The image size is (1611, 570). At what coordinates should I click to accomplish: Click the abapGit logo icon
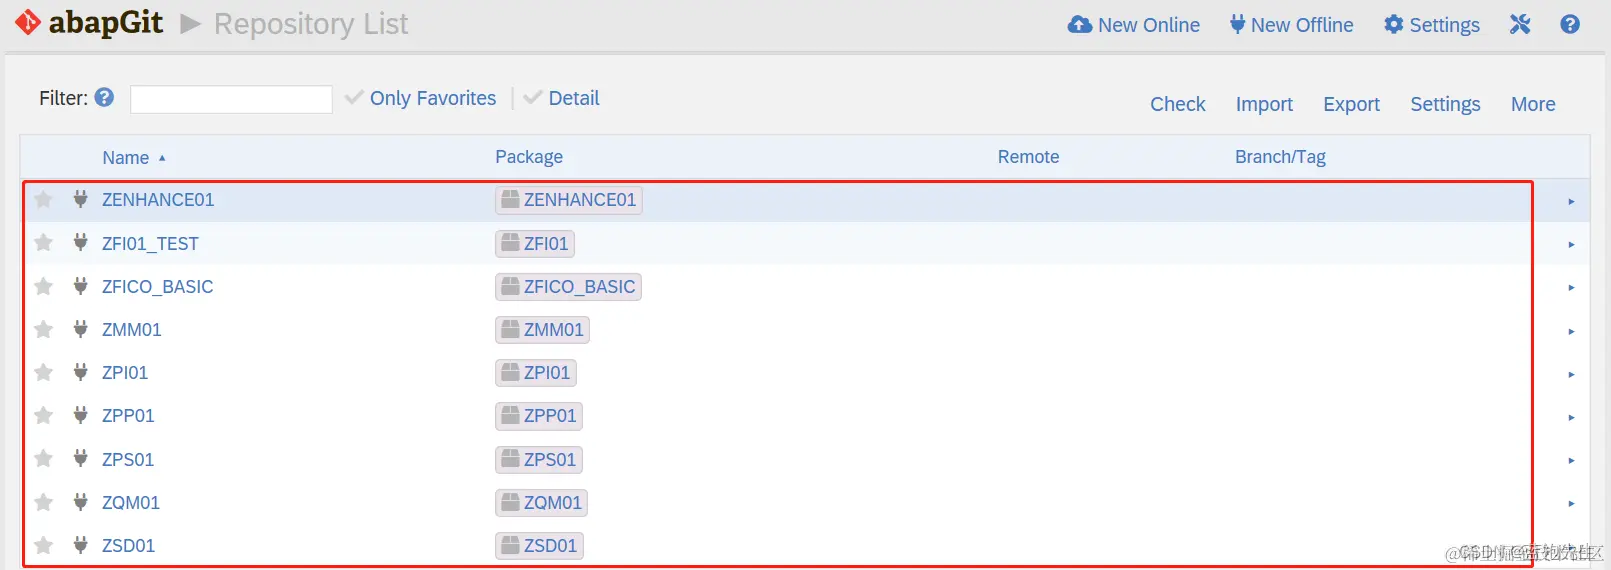[x=28, y=22]
